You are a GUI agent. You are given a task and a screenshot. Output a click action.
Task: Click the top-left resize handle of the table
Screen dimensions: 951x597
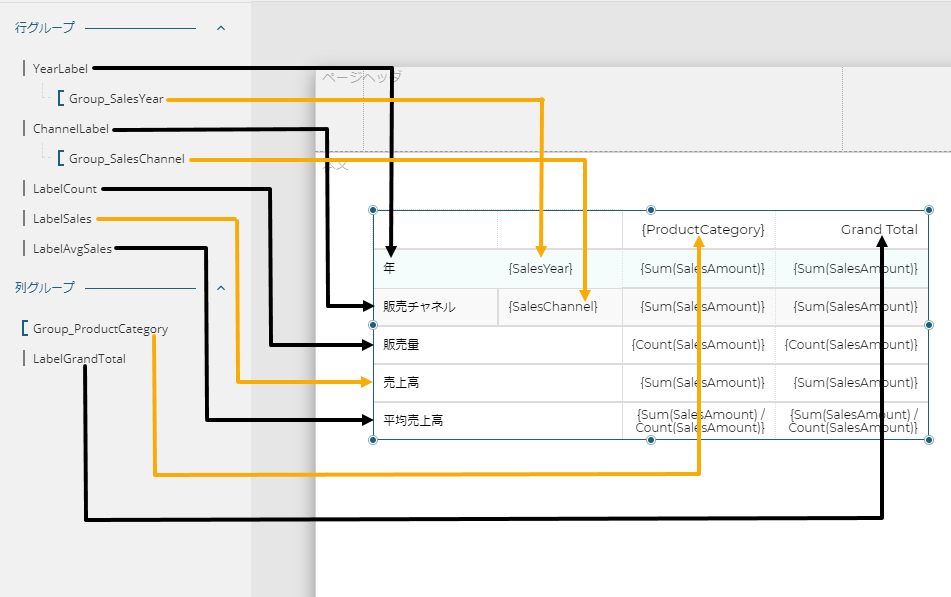373,210
